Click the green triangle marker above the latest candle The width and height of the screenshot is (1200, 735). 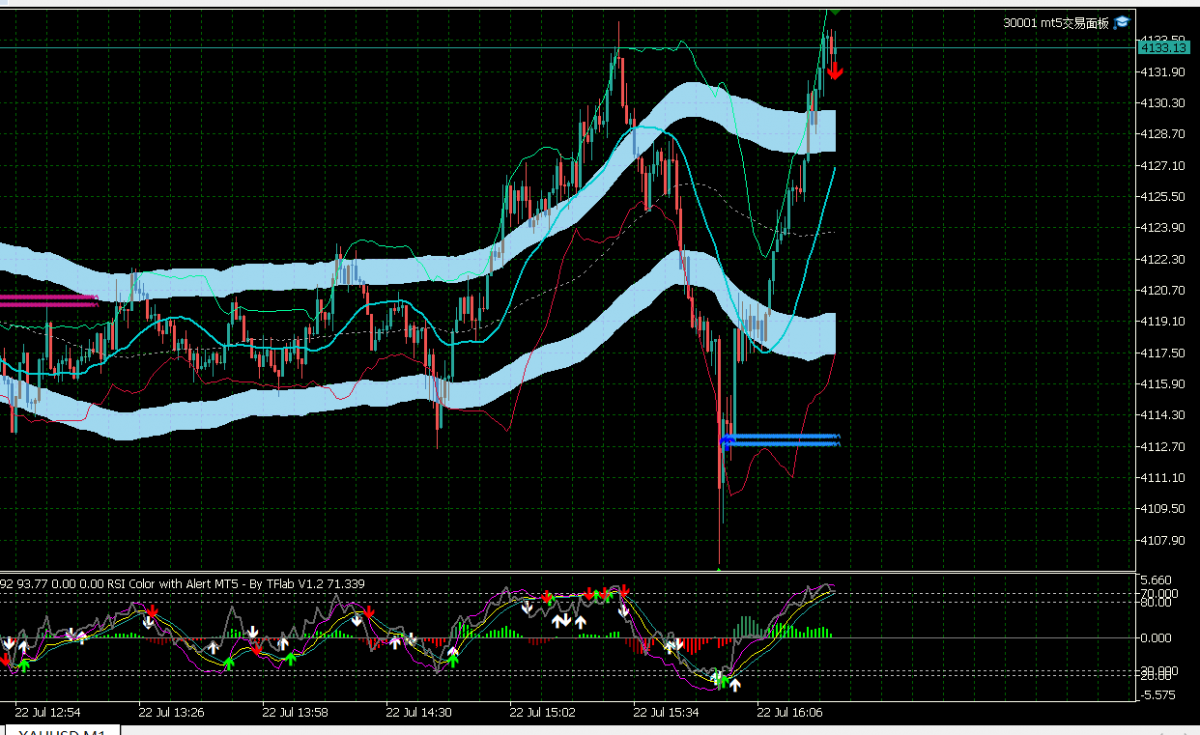tap(833, 11)
